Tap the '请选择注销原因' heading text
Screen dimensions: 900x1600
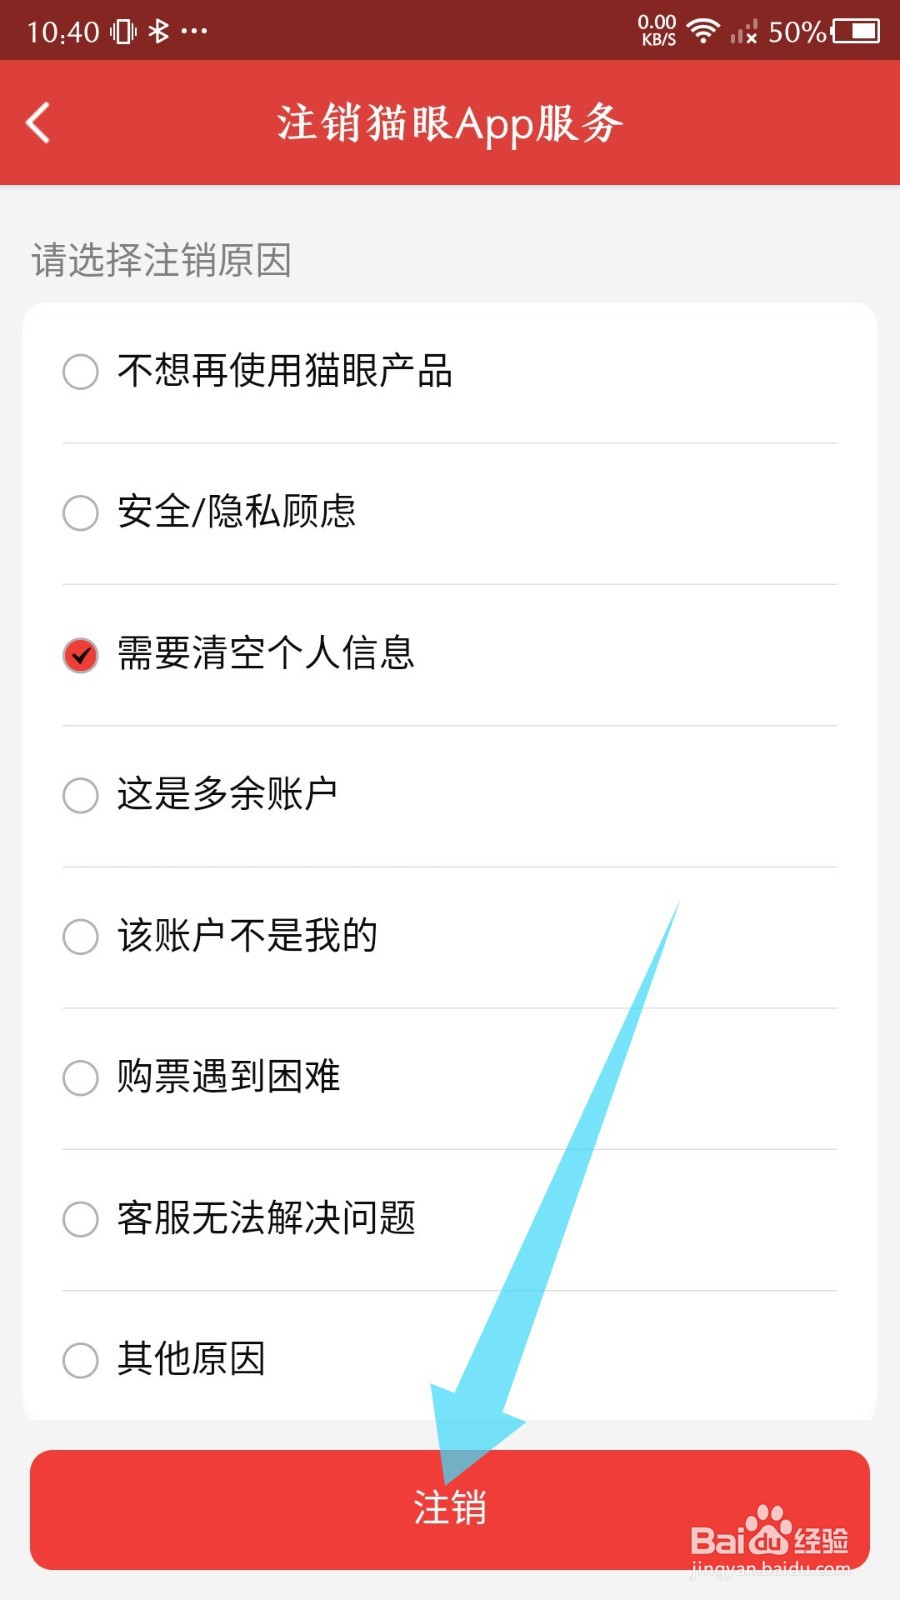tap(161, 261)
